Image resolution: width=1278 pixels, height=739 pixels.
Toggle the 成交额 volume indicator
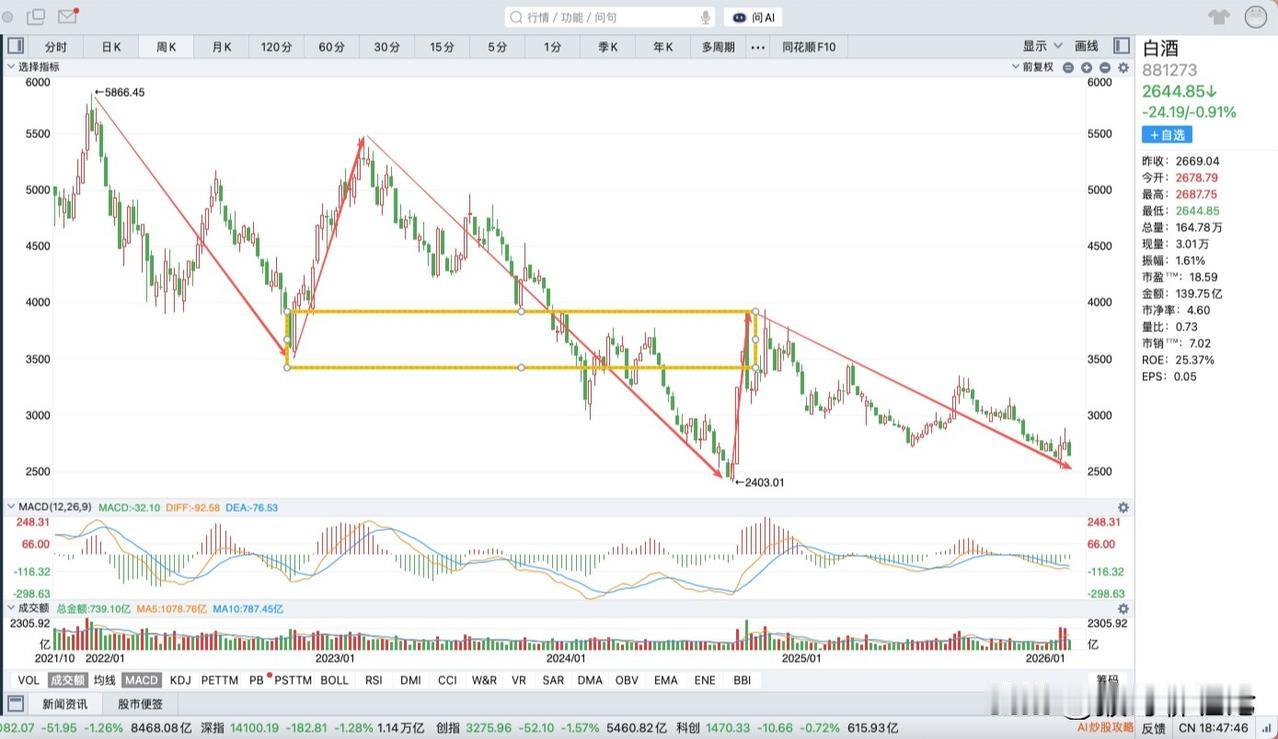click(68, 680)
